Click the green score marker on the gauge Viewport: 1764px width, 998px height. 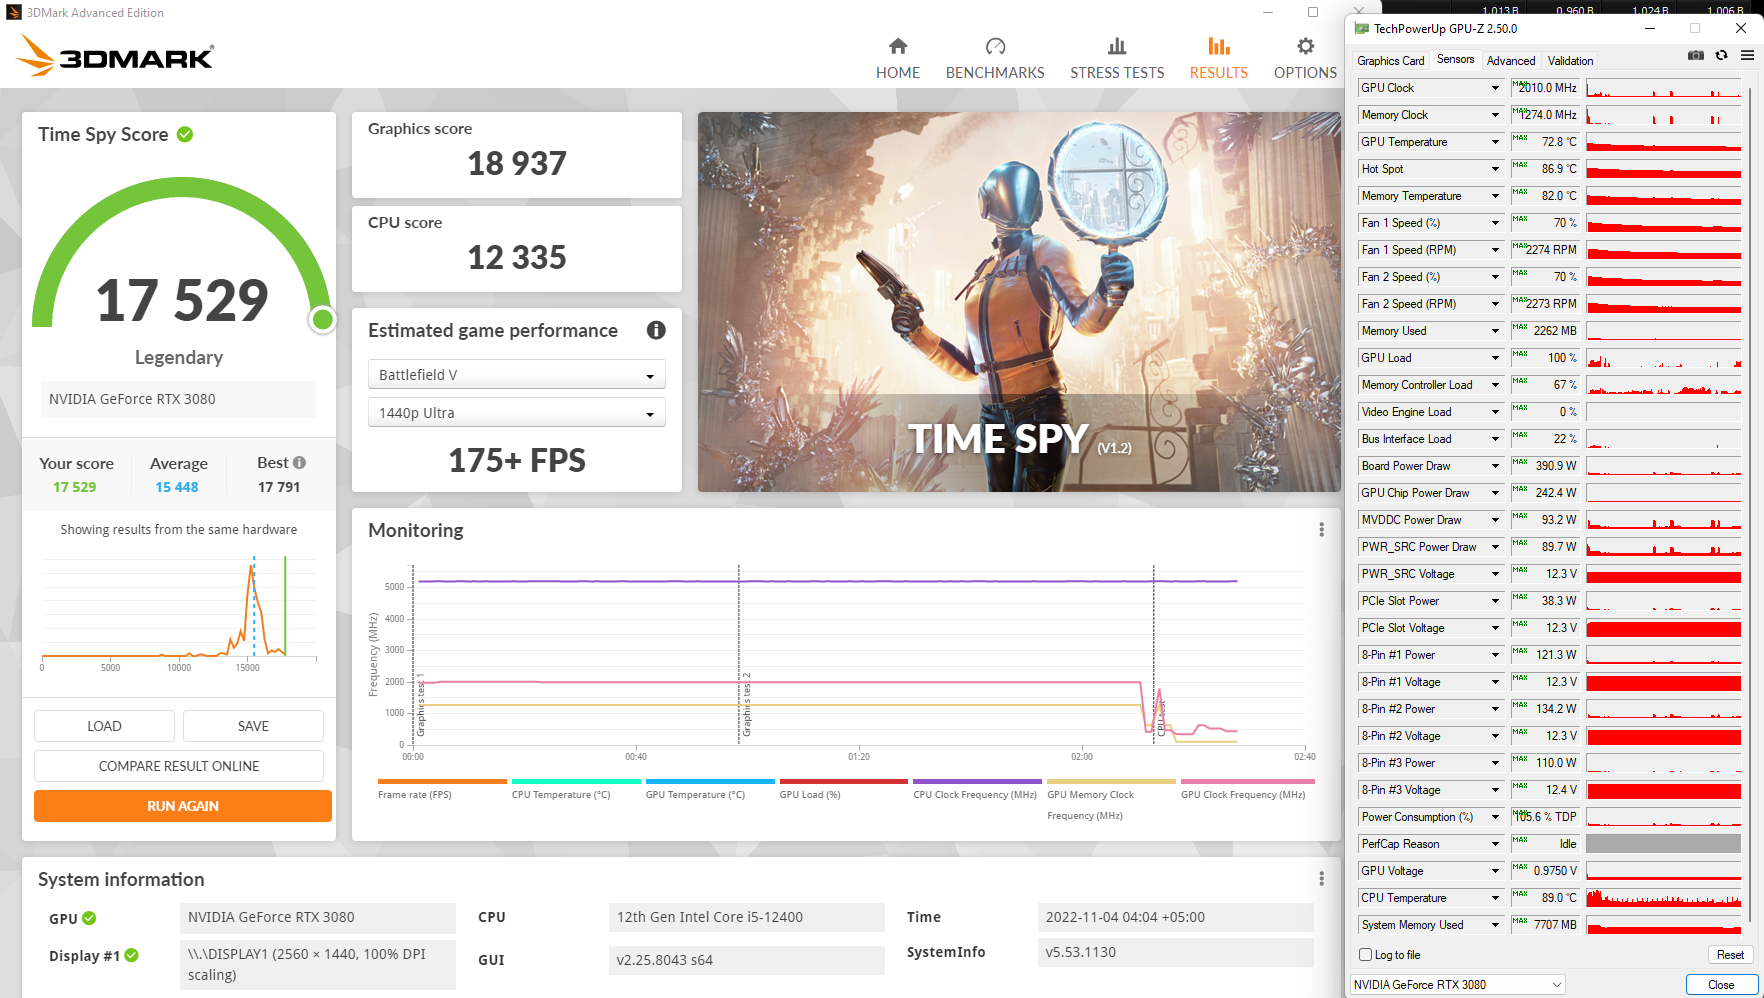[322, 319]
